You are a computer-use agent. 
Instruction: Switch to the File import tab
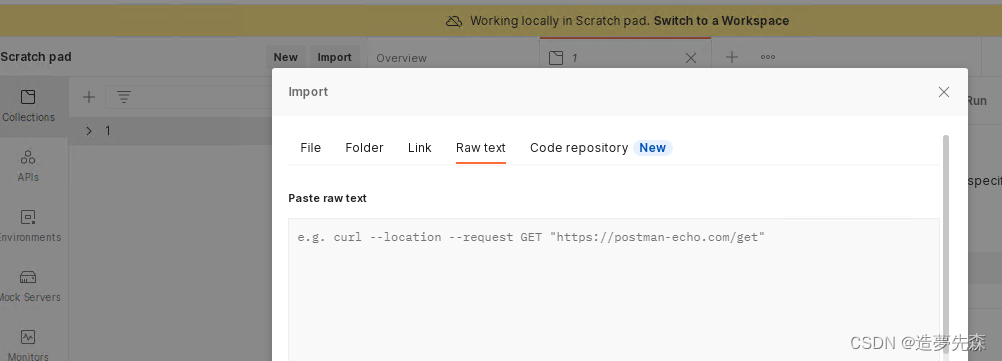pos(311,148)
